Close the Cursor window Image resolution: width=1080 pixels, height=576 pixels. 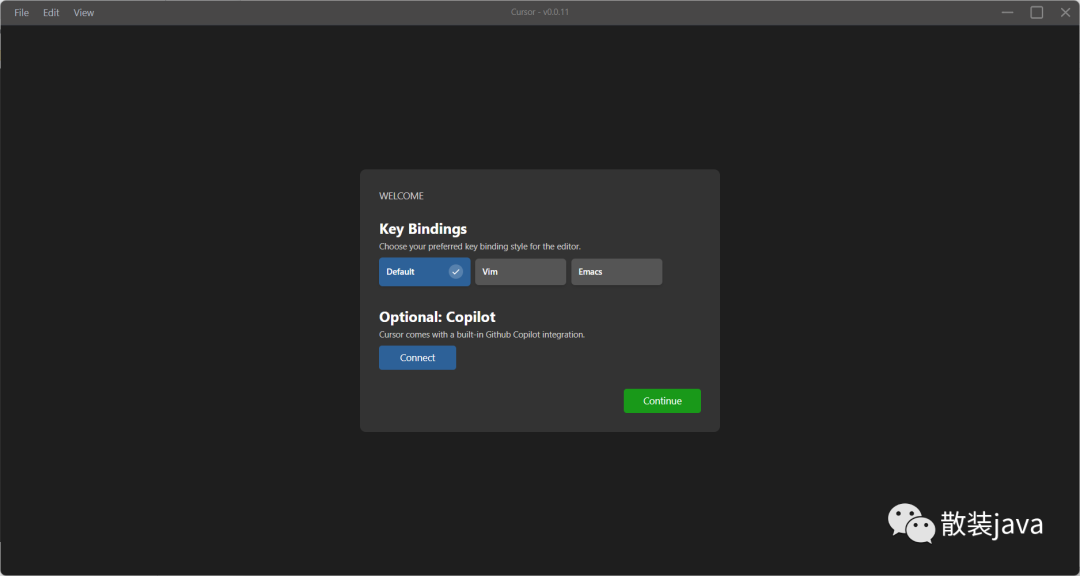point(1065,12)
